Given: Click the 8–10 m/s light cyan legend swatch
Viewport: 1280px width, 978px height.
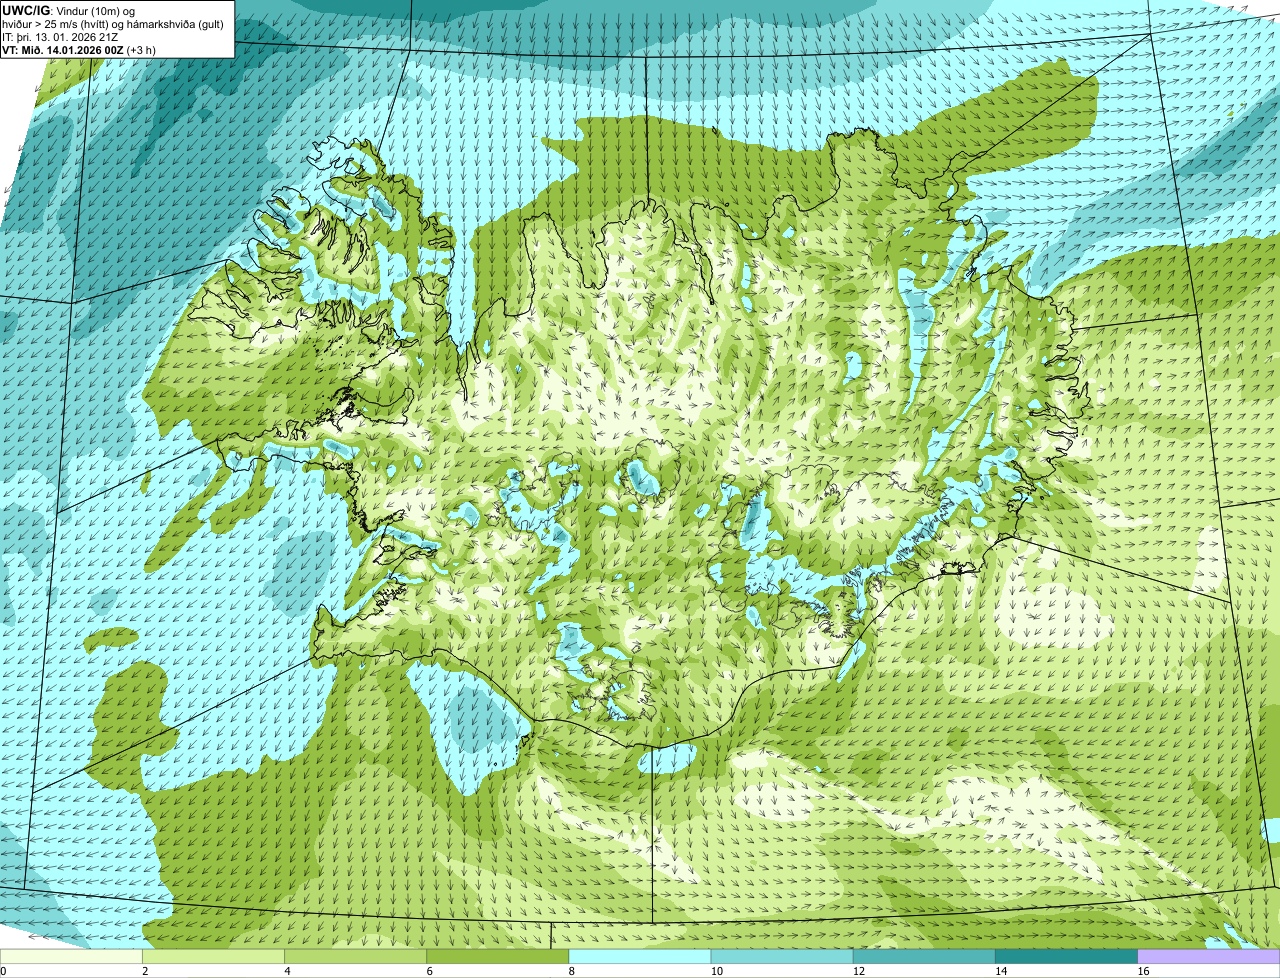Looking at the screenshot, I should tap(640, 957).
